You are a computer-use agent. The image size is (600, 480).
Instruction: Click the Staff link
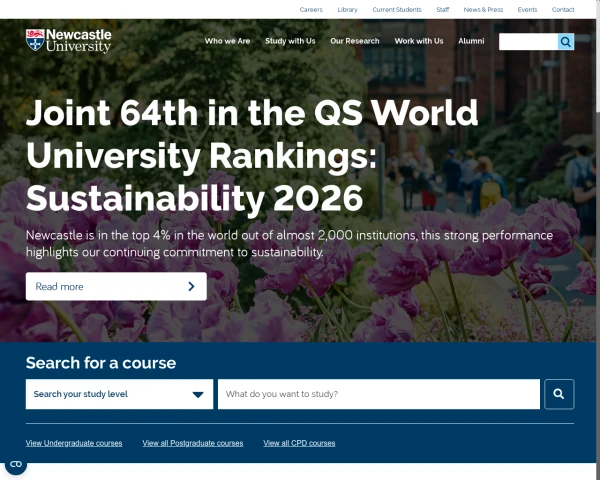click(x=442, y=9)
